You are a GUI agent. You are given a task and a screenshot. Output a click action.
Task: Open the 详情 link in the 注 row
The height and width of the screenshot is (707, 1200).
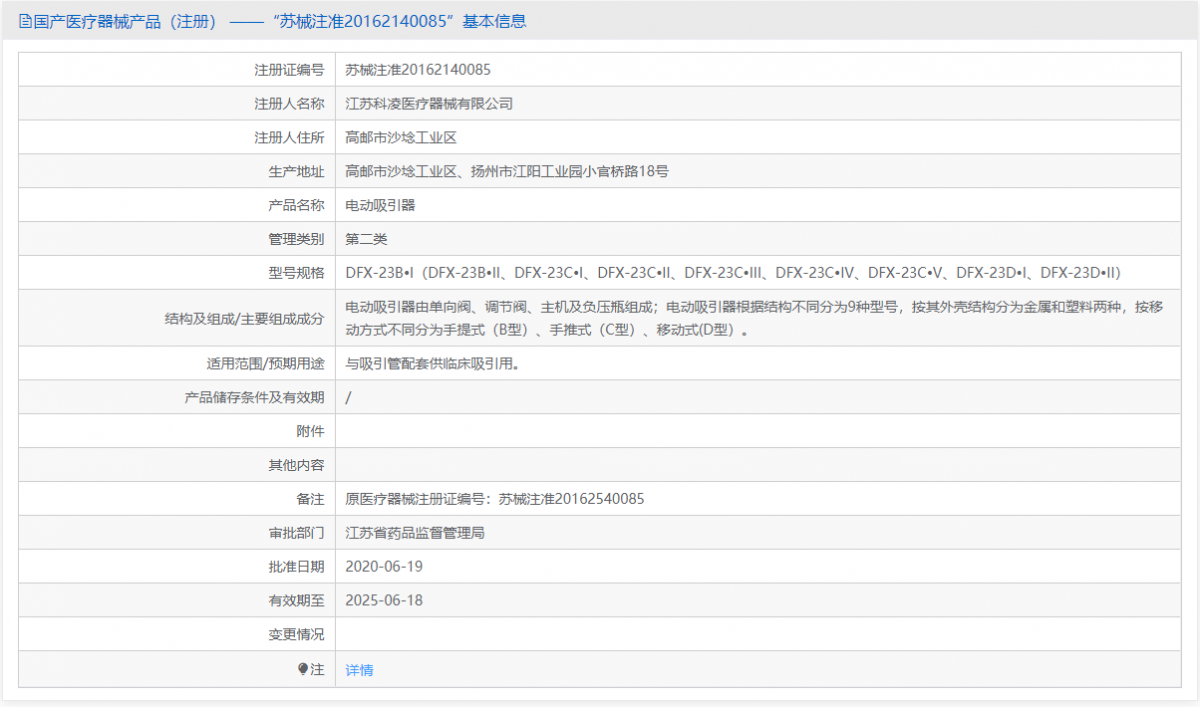pos(359,670)
